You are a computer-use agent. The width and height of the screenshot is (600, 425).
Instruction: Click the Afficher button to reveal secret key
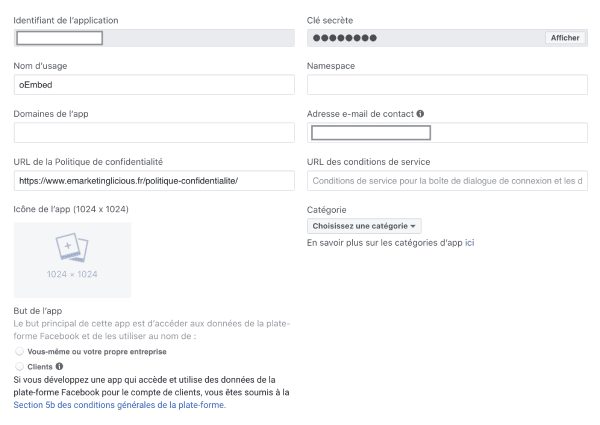point(565,38)
